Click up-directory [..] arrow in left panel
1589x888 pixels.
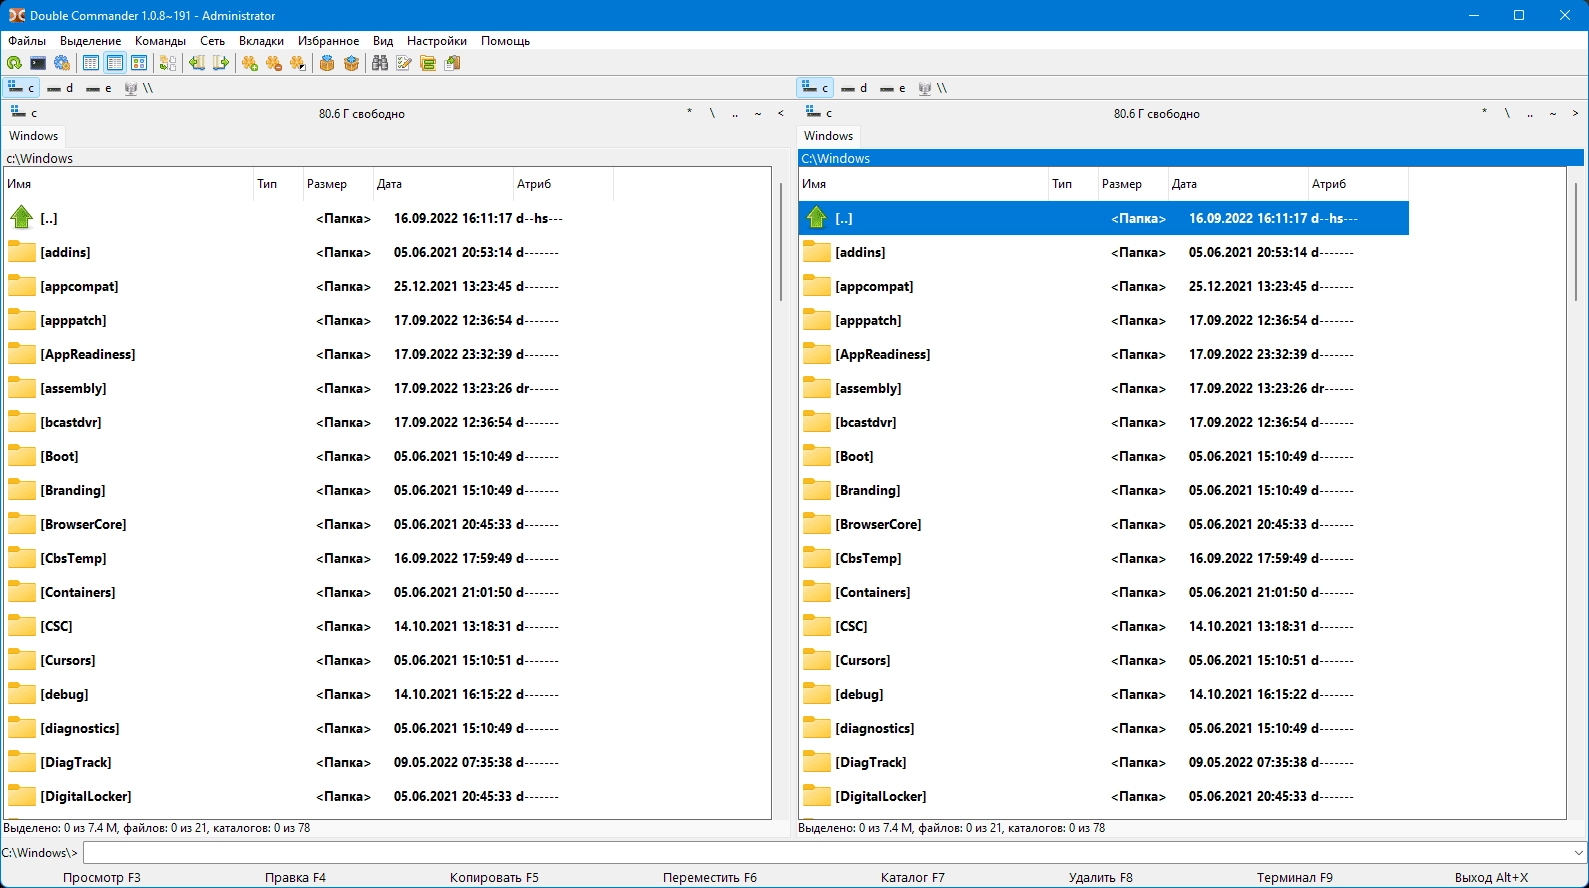pyautogui.click(x=22, y=217)
